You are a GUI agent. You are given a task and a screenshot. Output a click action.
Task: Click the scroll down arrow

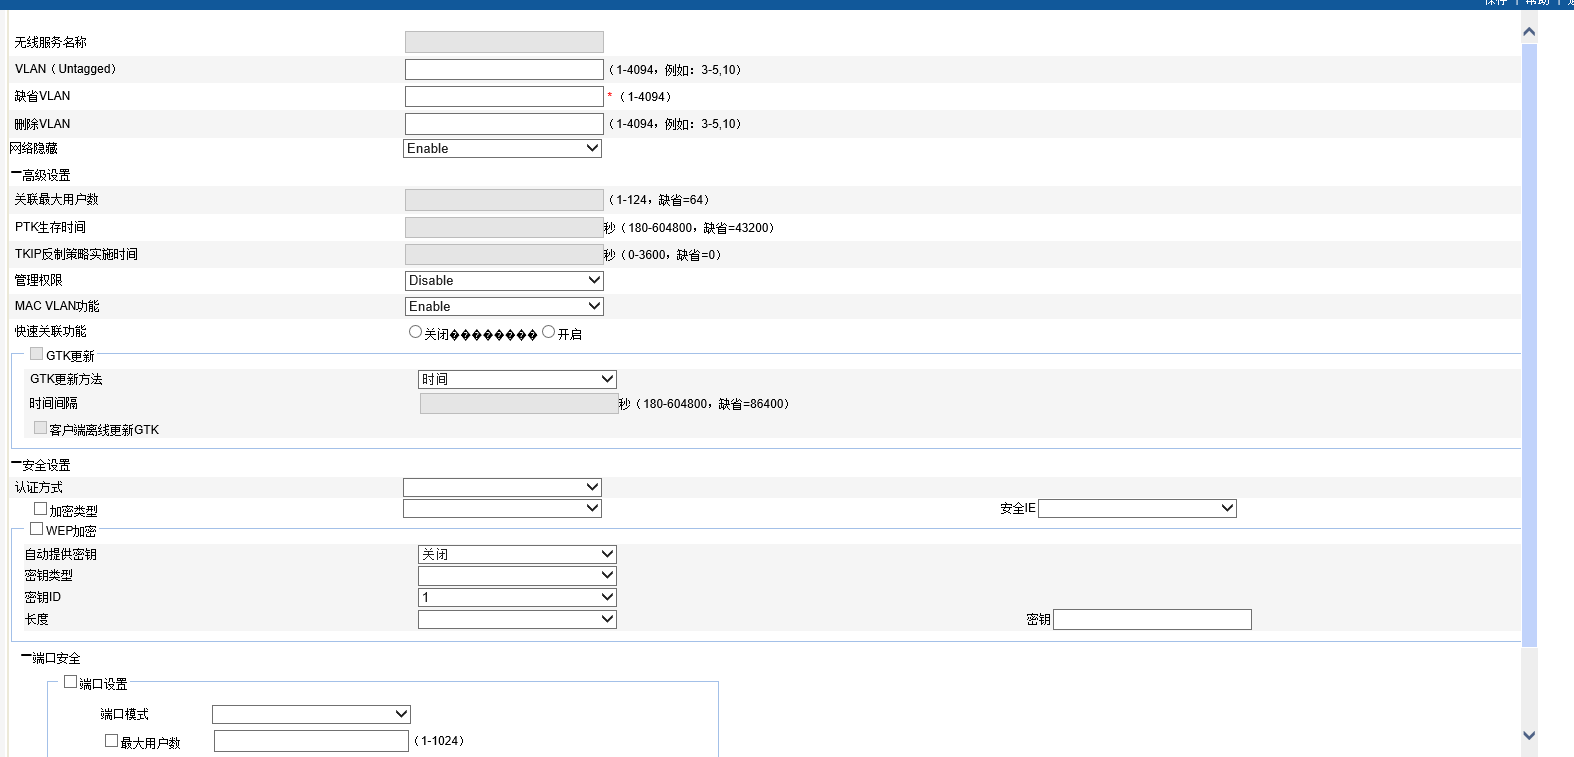pos(1529,735)
